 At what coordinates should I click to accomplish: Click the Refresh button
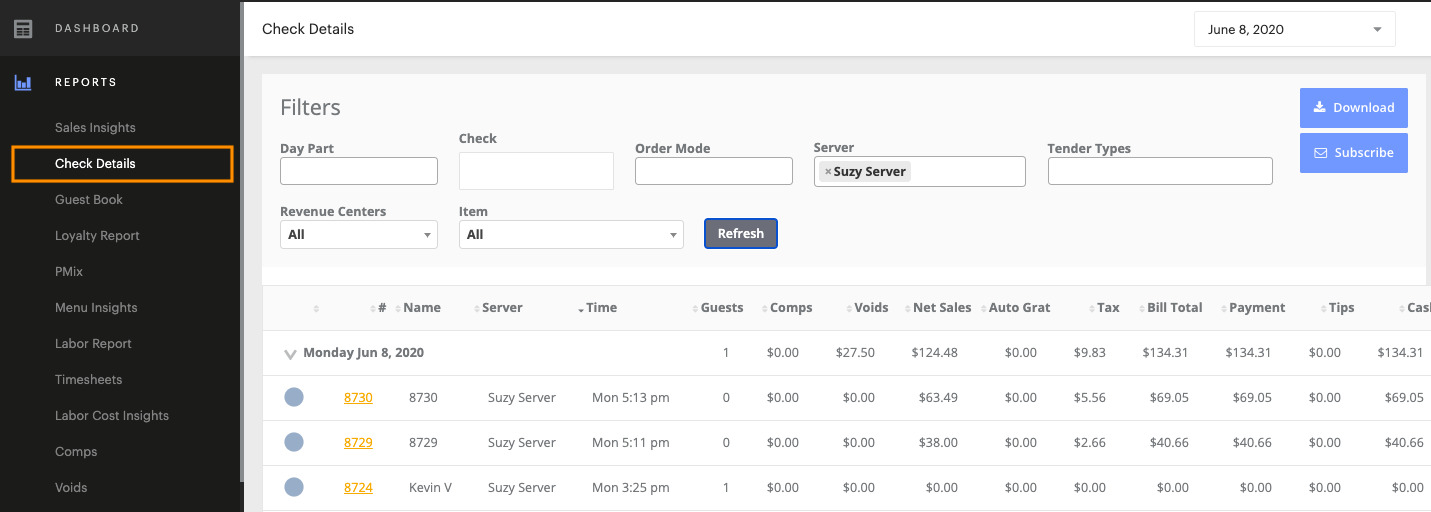741,234
